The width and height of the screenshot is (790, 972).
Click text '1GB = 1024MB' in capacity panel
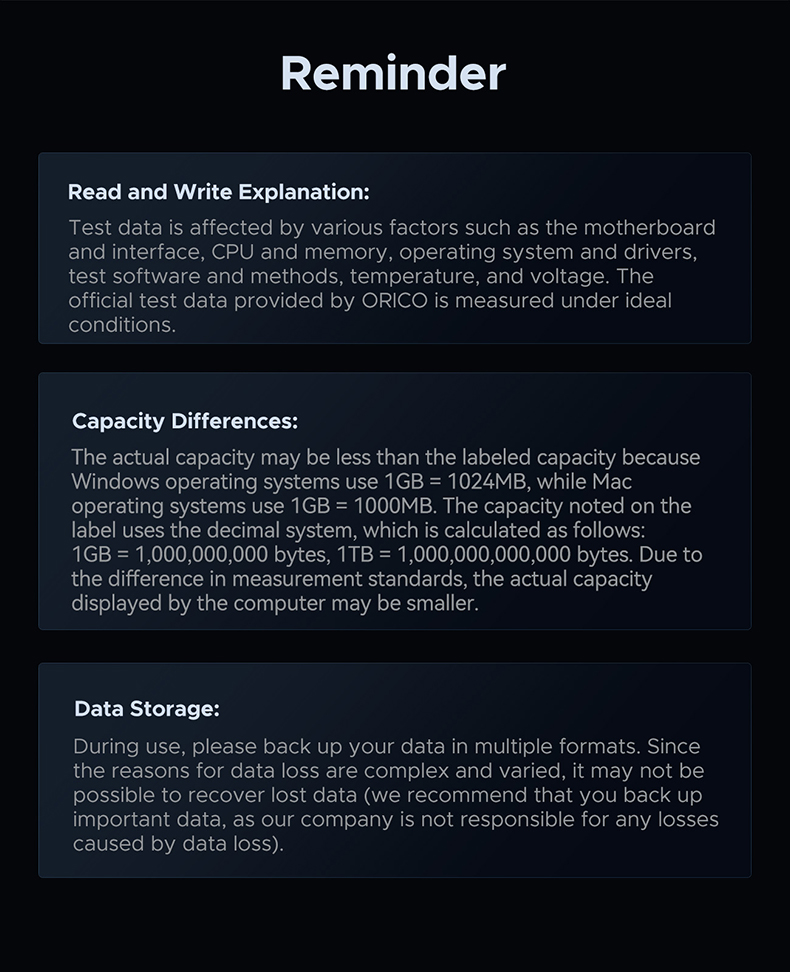455,482
